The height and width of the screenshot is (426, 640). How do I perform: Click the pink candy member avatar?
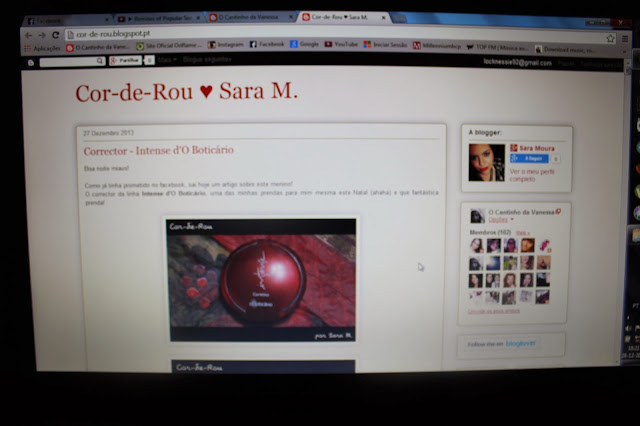544,246
